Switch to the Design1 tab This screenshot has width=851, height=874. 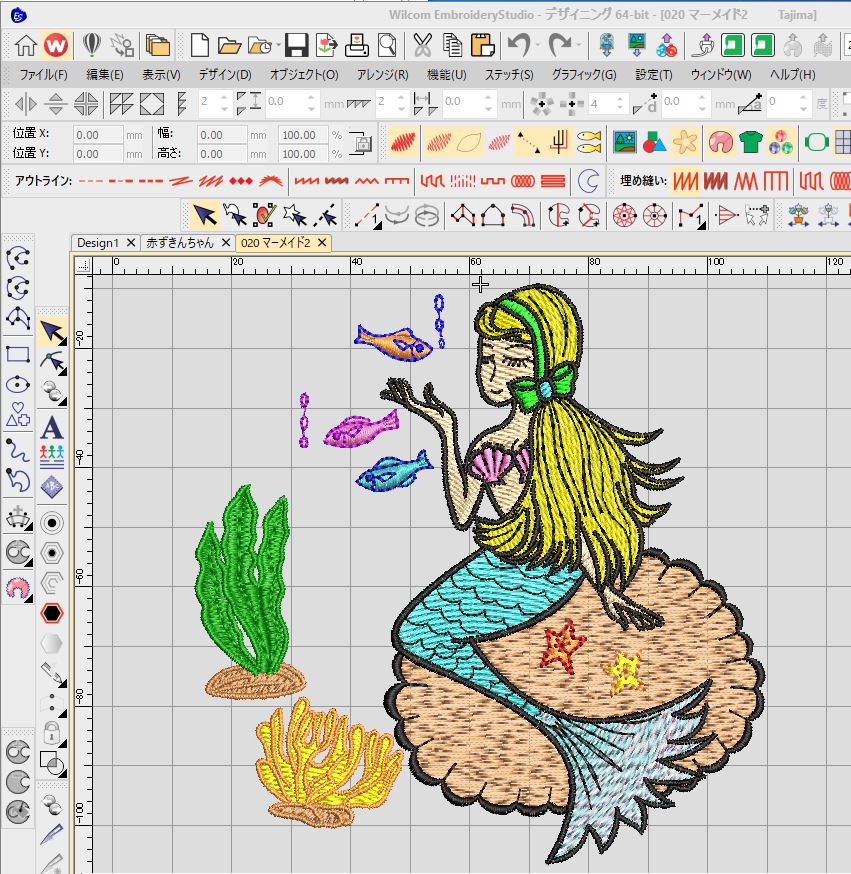(98, 243)
